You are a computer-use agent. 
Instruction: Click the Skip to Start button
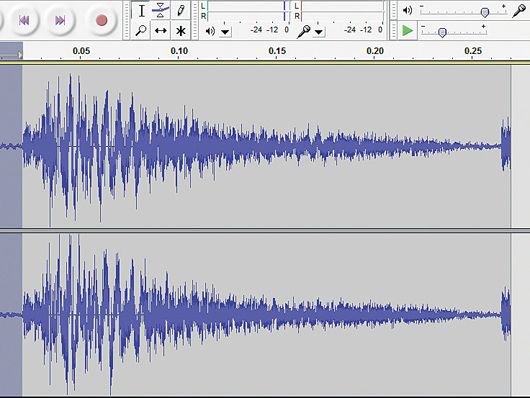[24, 20]
